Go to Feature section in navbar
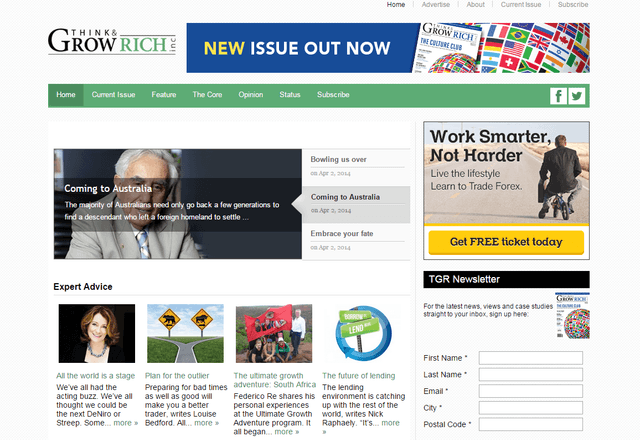 coord(164,95)
